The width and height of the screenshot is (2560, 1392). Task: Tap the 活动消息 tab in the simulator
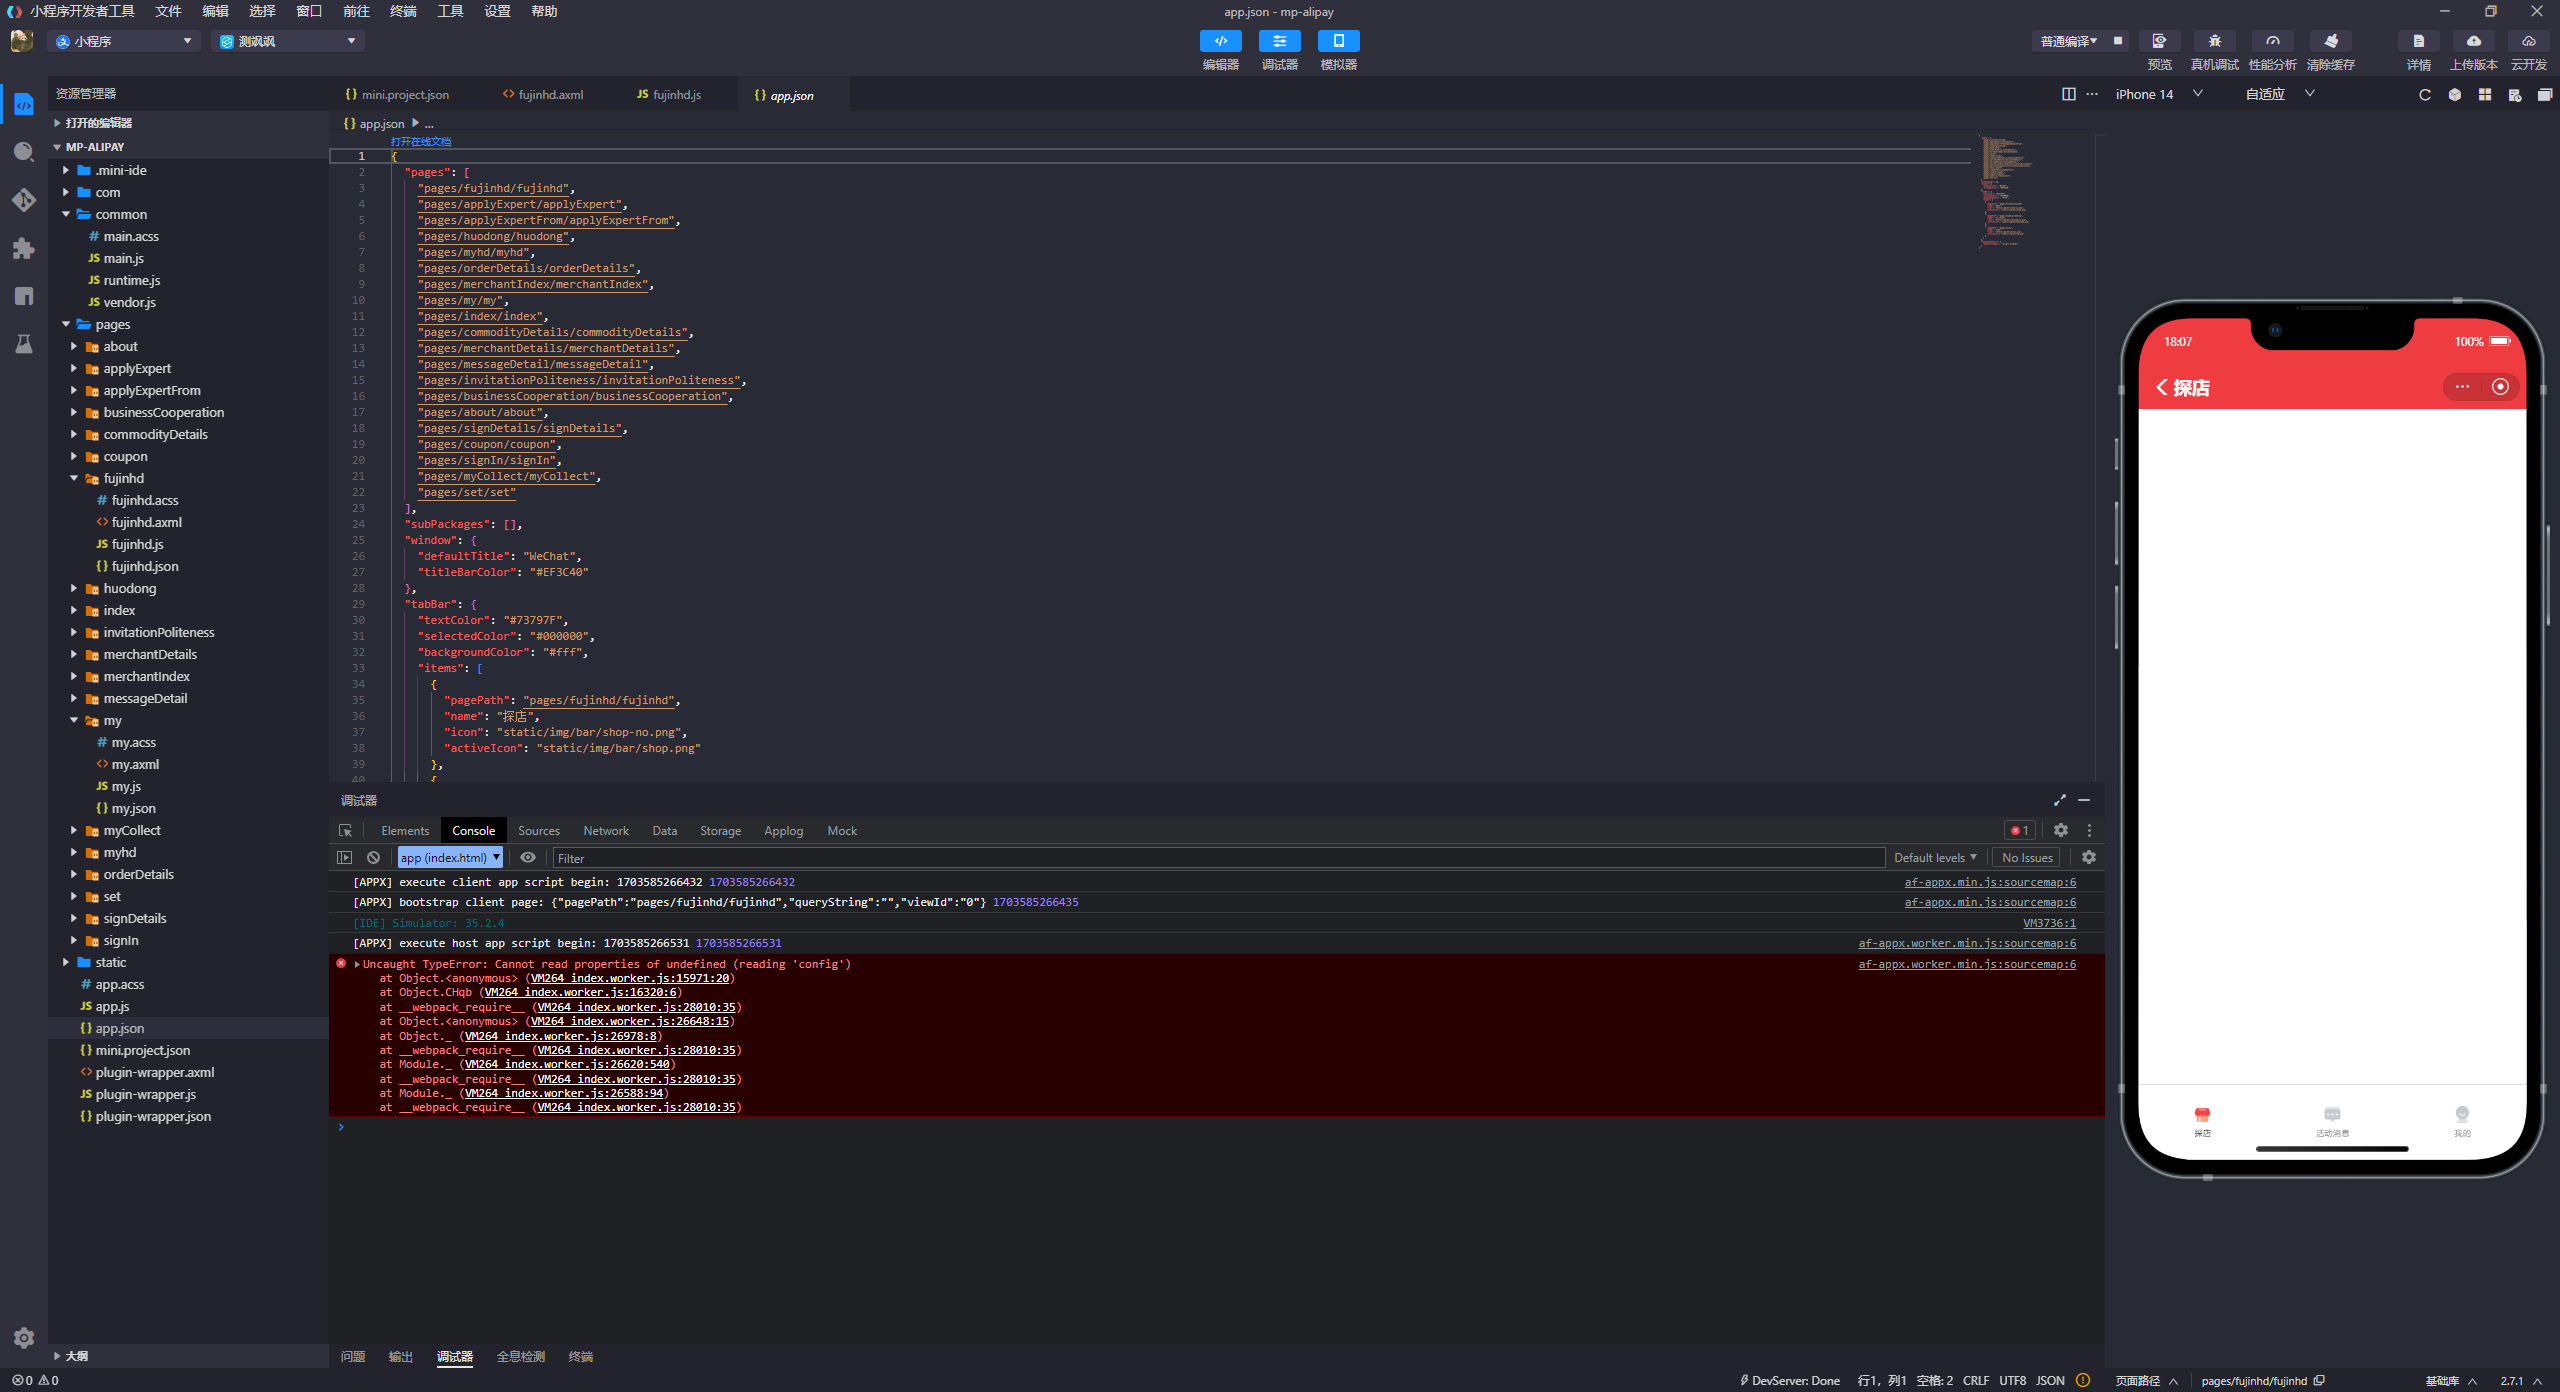click(2332, 1121)
